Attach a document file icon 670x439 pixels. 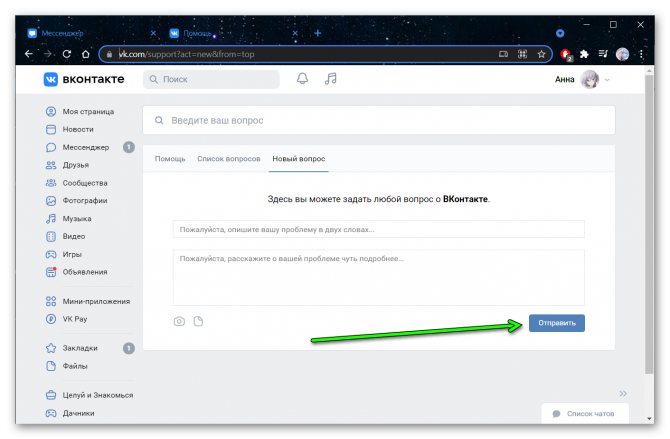pyautogui.click(x=198, y=321)
